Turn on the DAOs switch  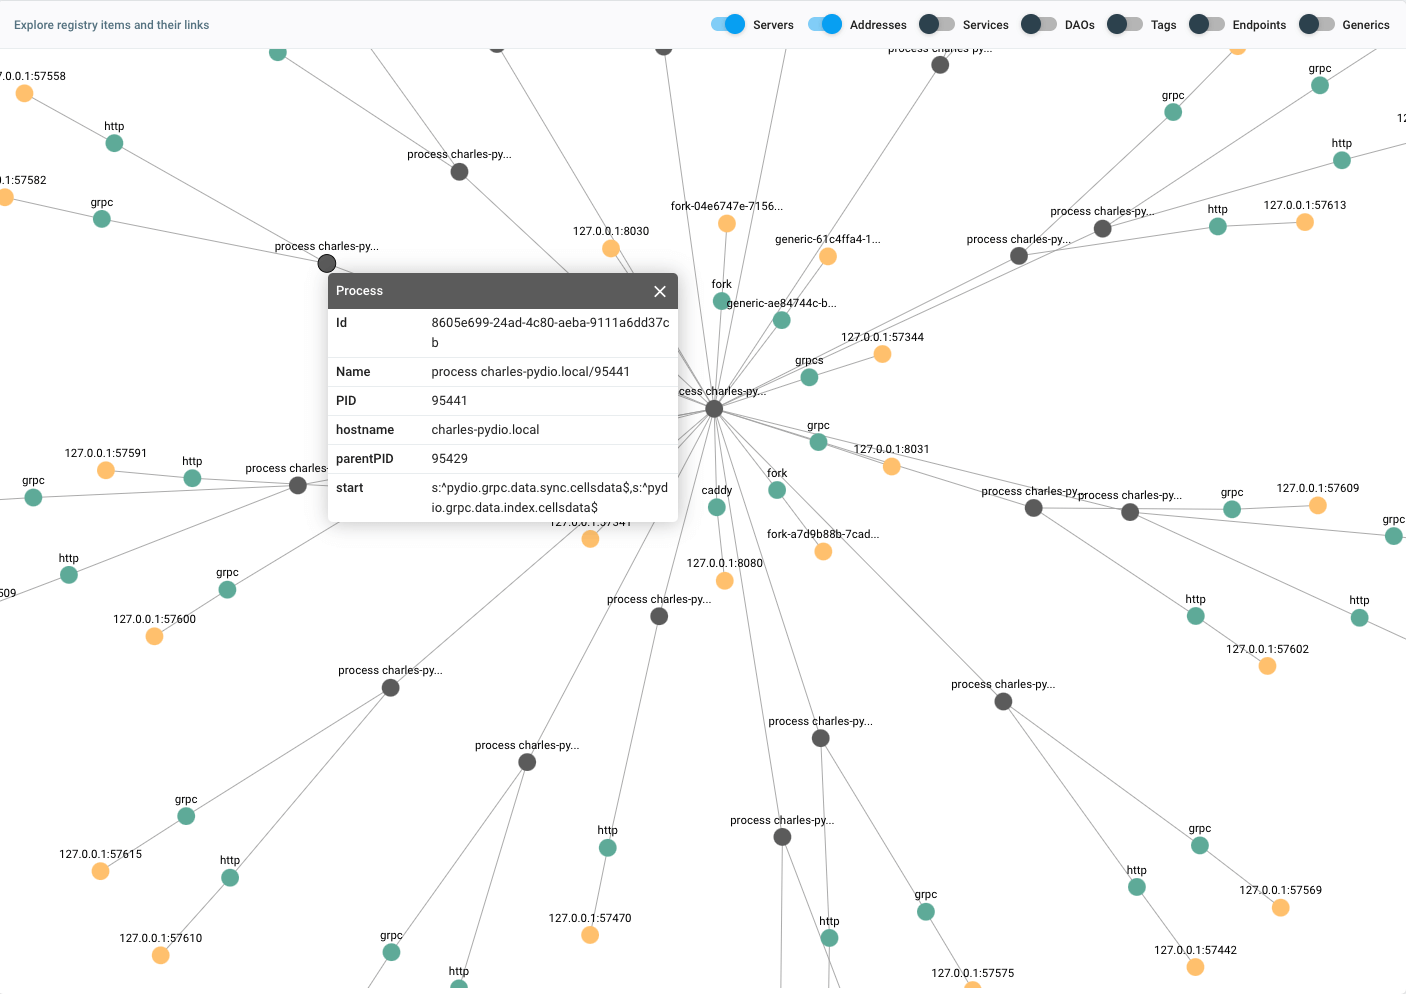tap(1039, 24)
